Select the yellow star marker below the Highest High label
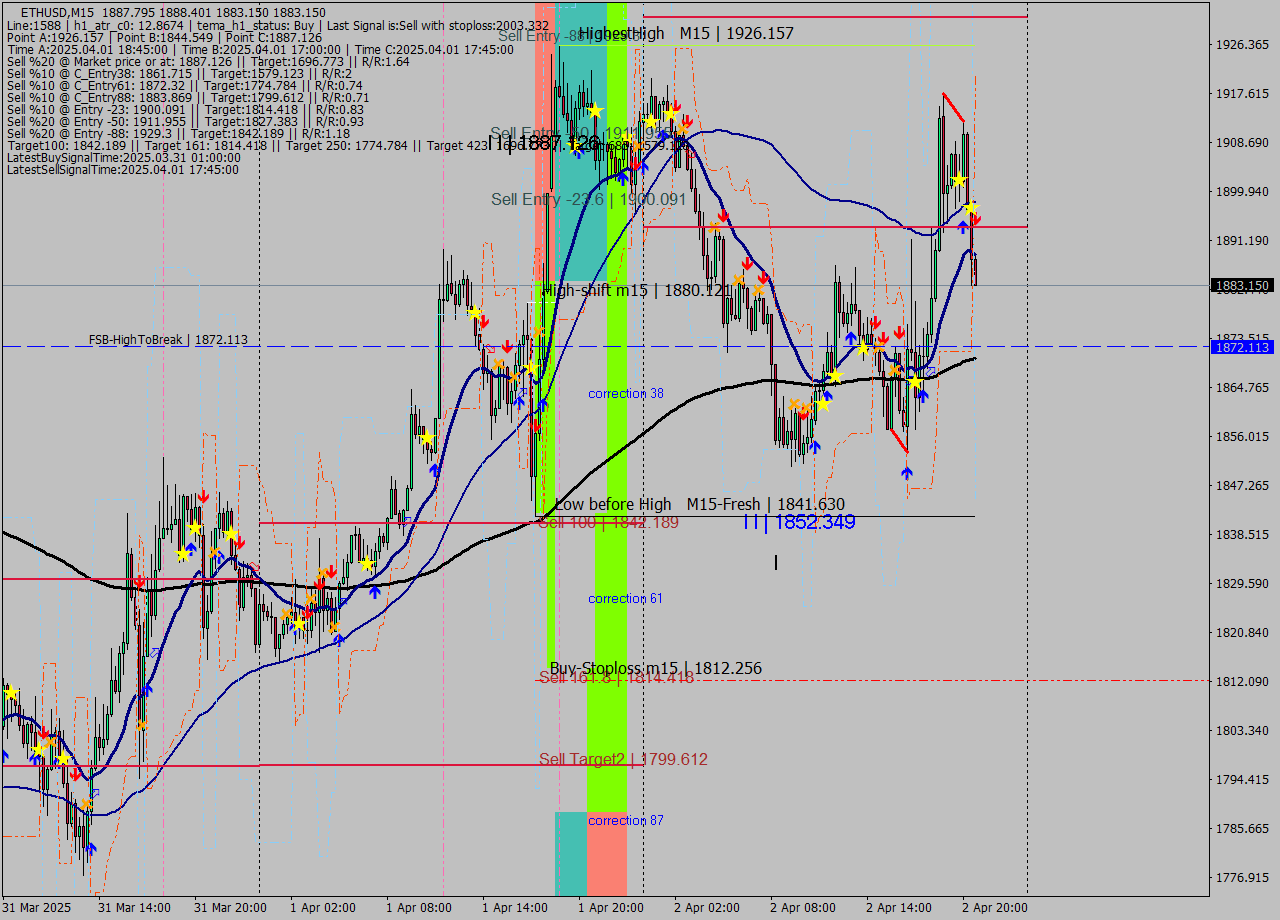 (595, 111)
